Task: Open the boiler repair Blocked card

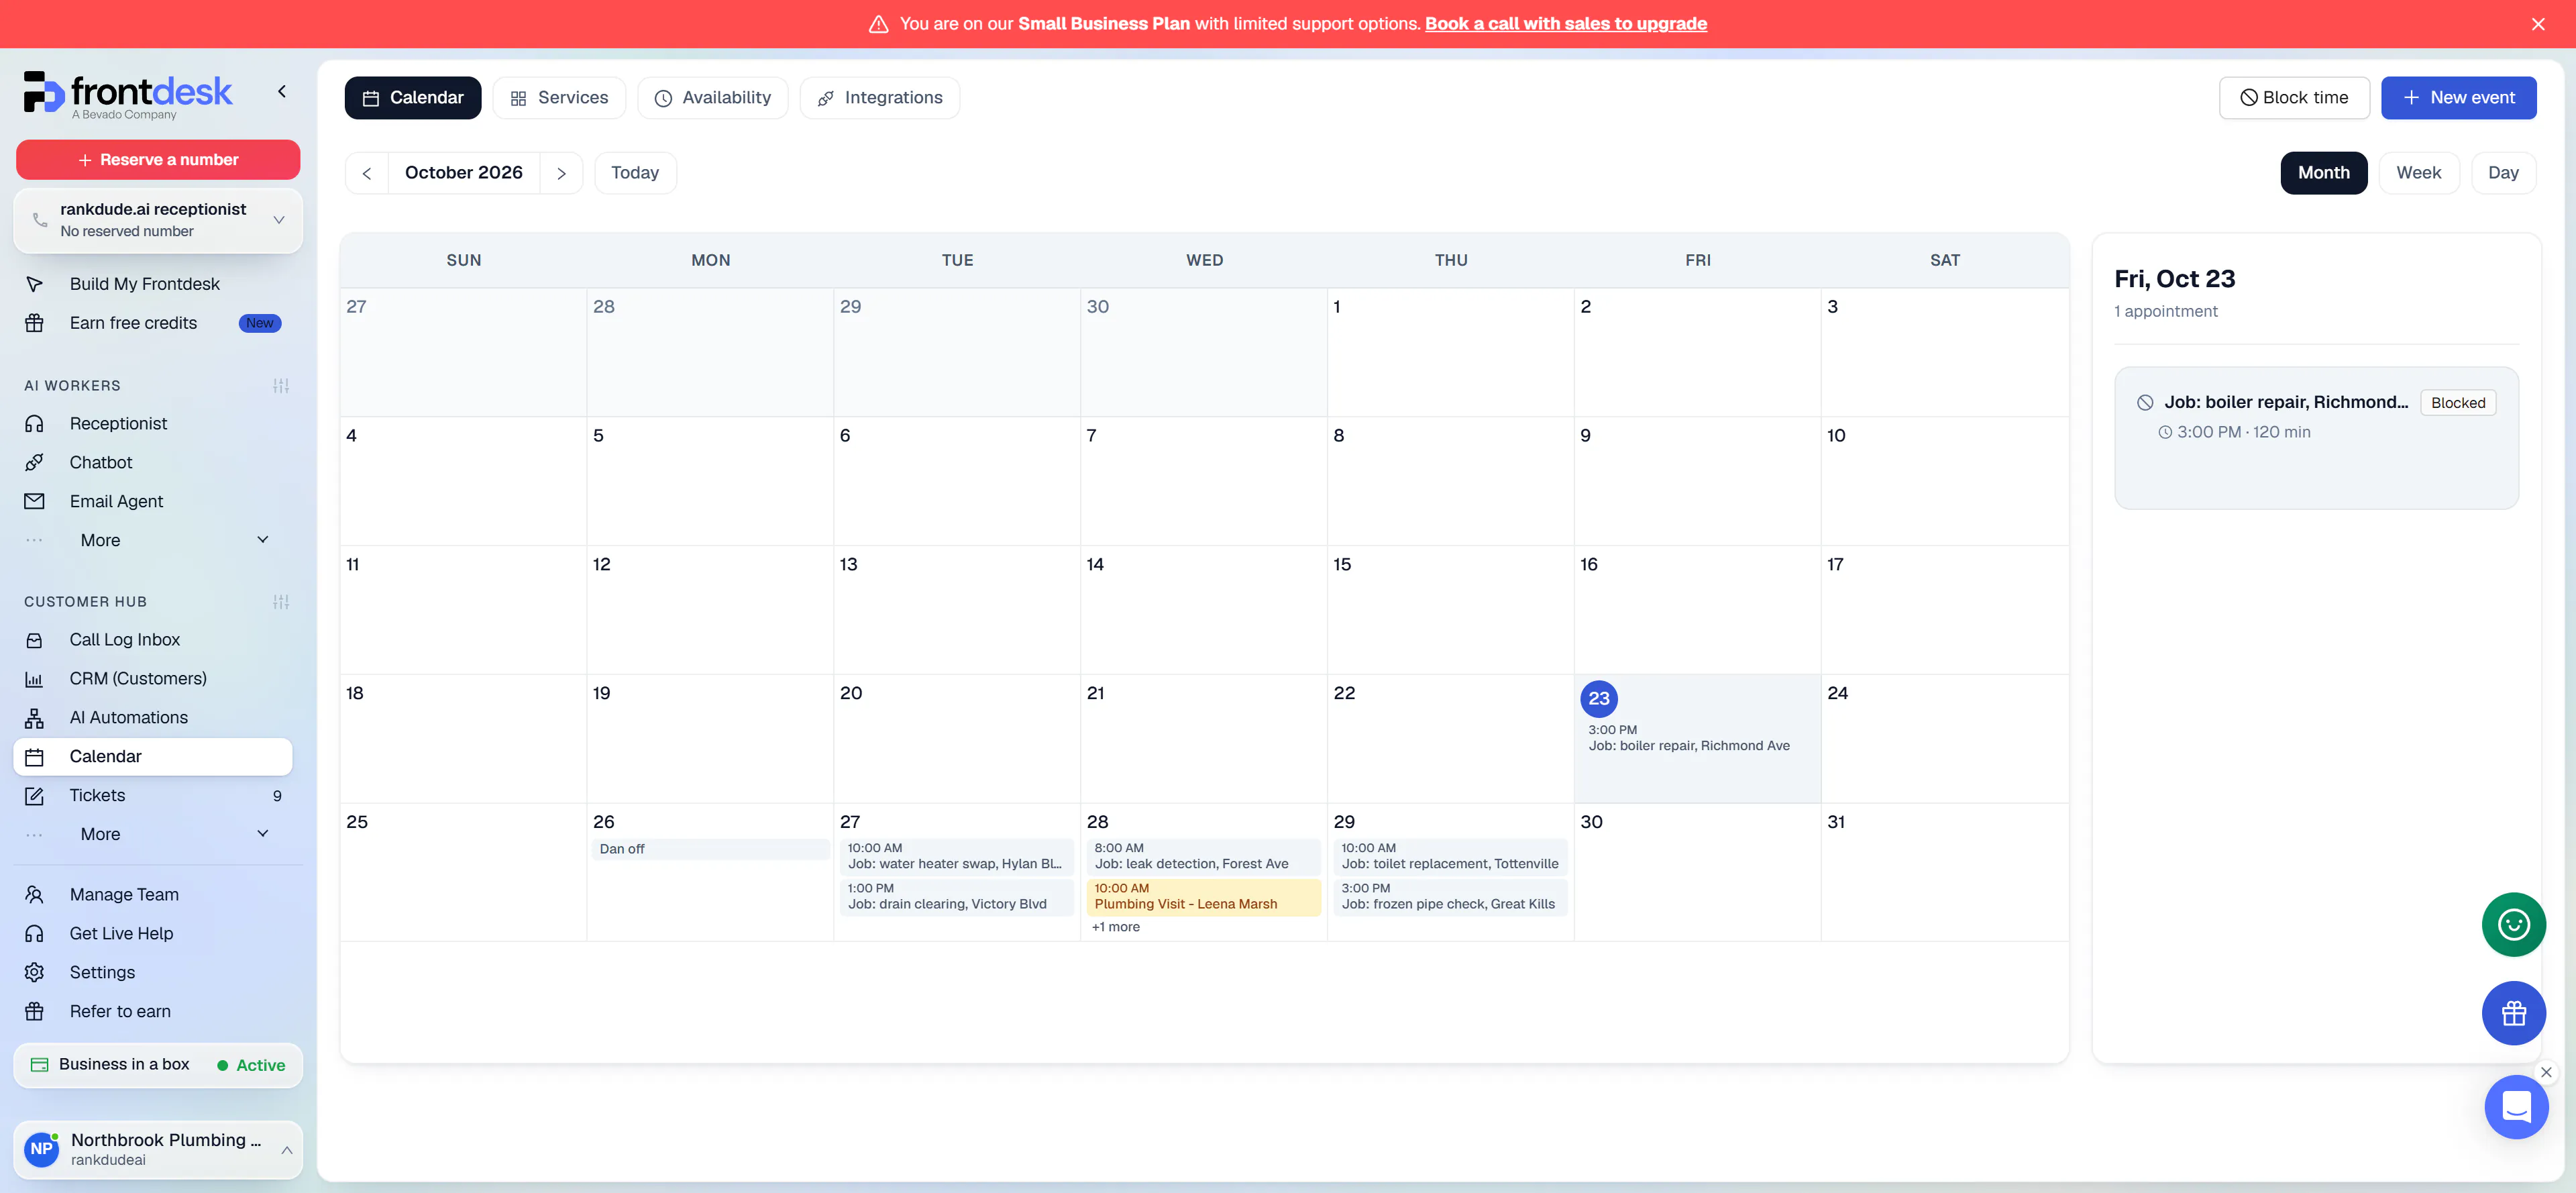Action: [x=2316, y=438]
